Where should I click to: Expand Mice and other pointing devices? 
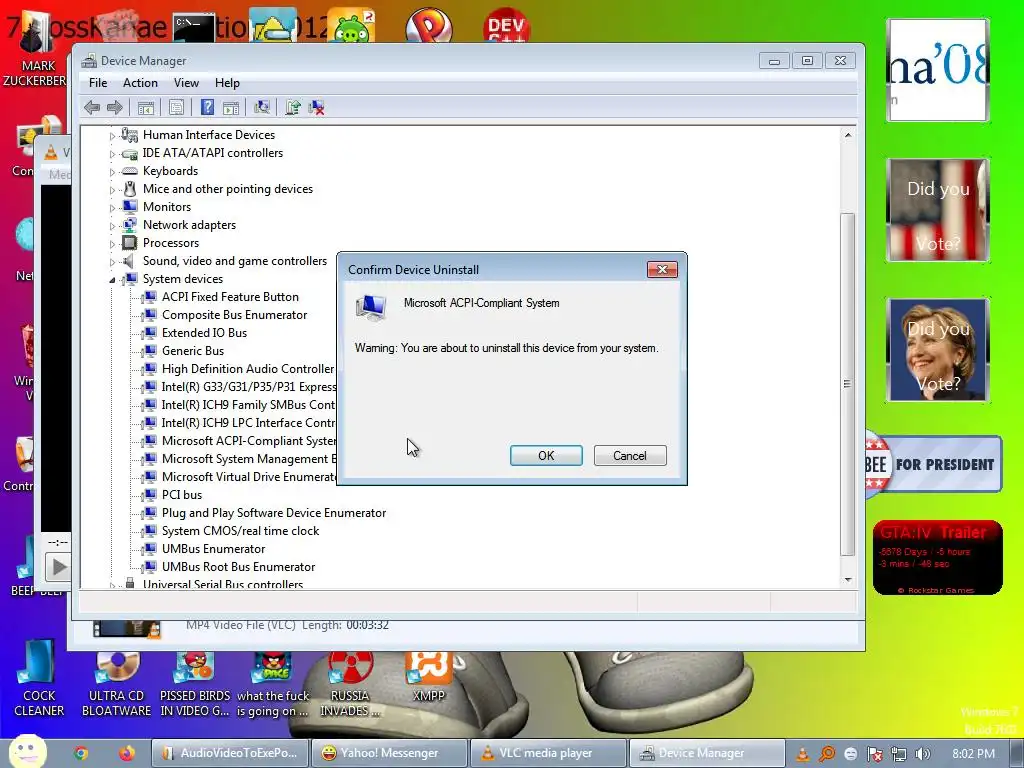(x=112, y=190)
